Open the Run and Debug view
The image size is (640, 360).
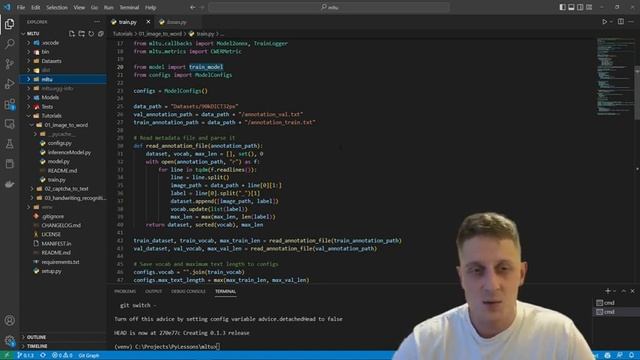(9, 84)
